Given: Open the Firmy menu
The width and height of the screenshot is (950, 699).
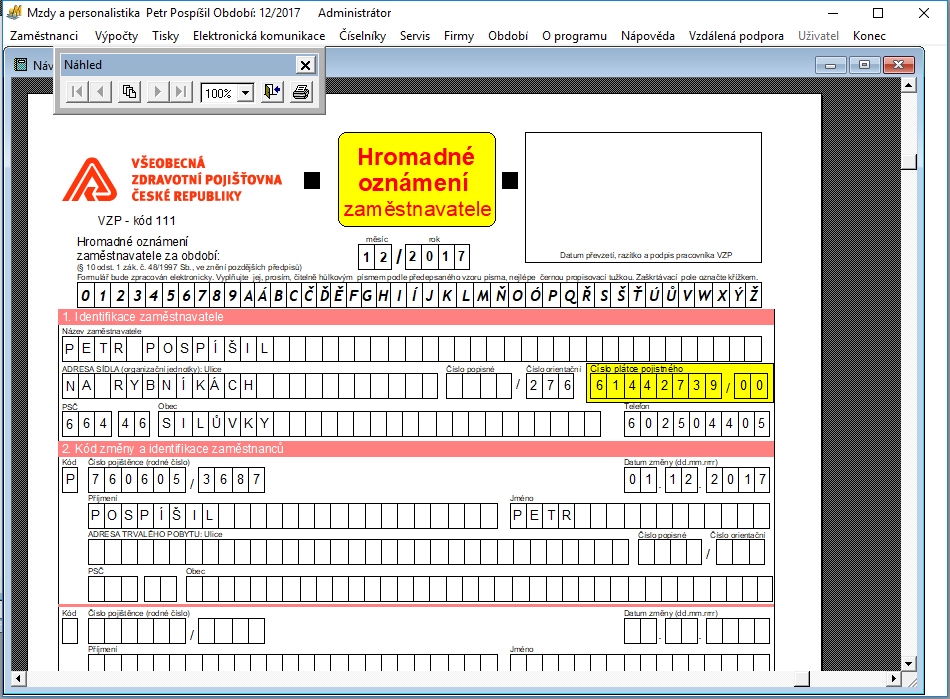Looking at the screenshot, I should [x=459, y=36].
